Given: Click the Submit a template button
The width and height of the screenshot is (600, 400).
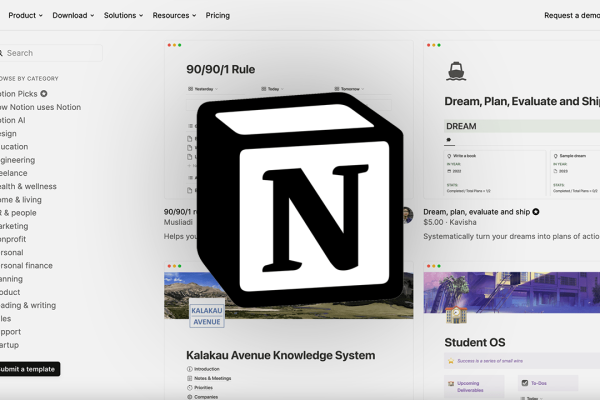Looking at the screenshot, I should coord(30,369).
